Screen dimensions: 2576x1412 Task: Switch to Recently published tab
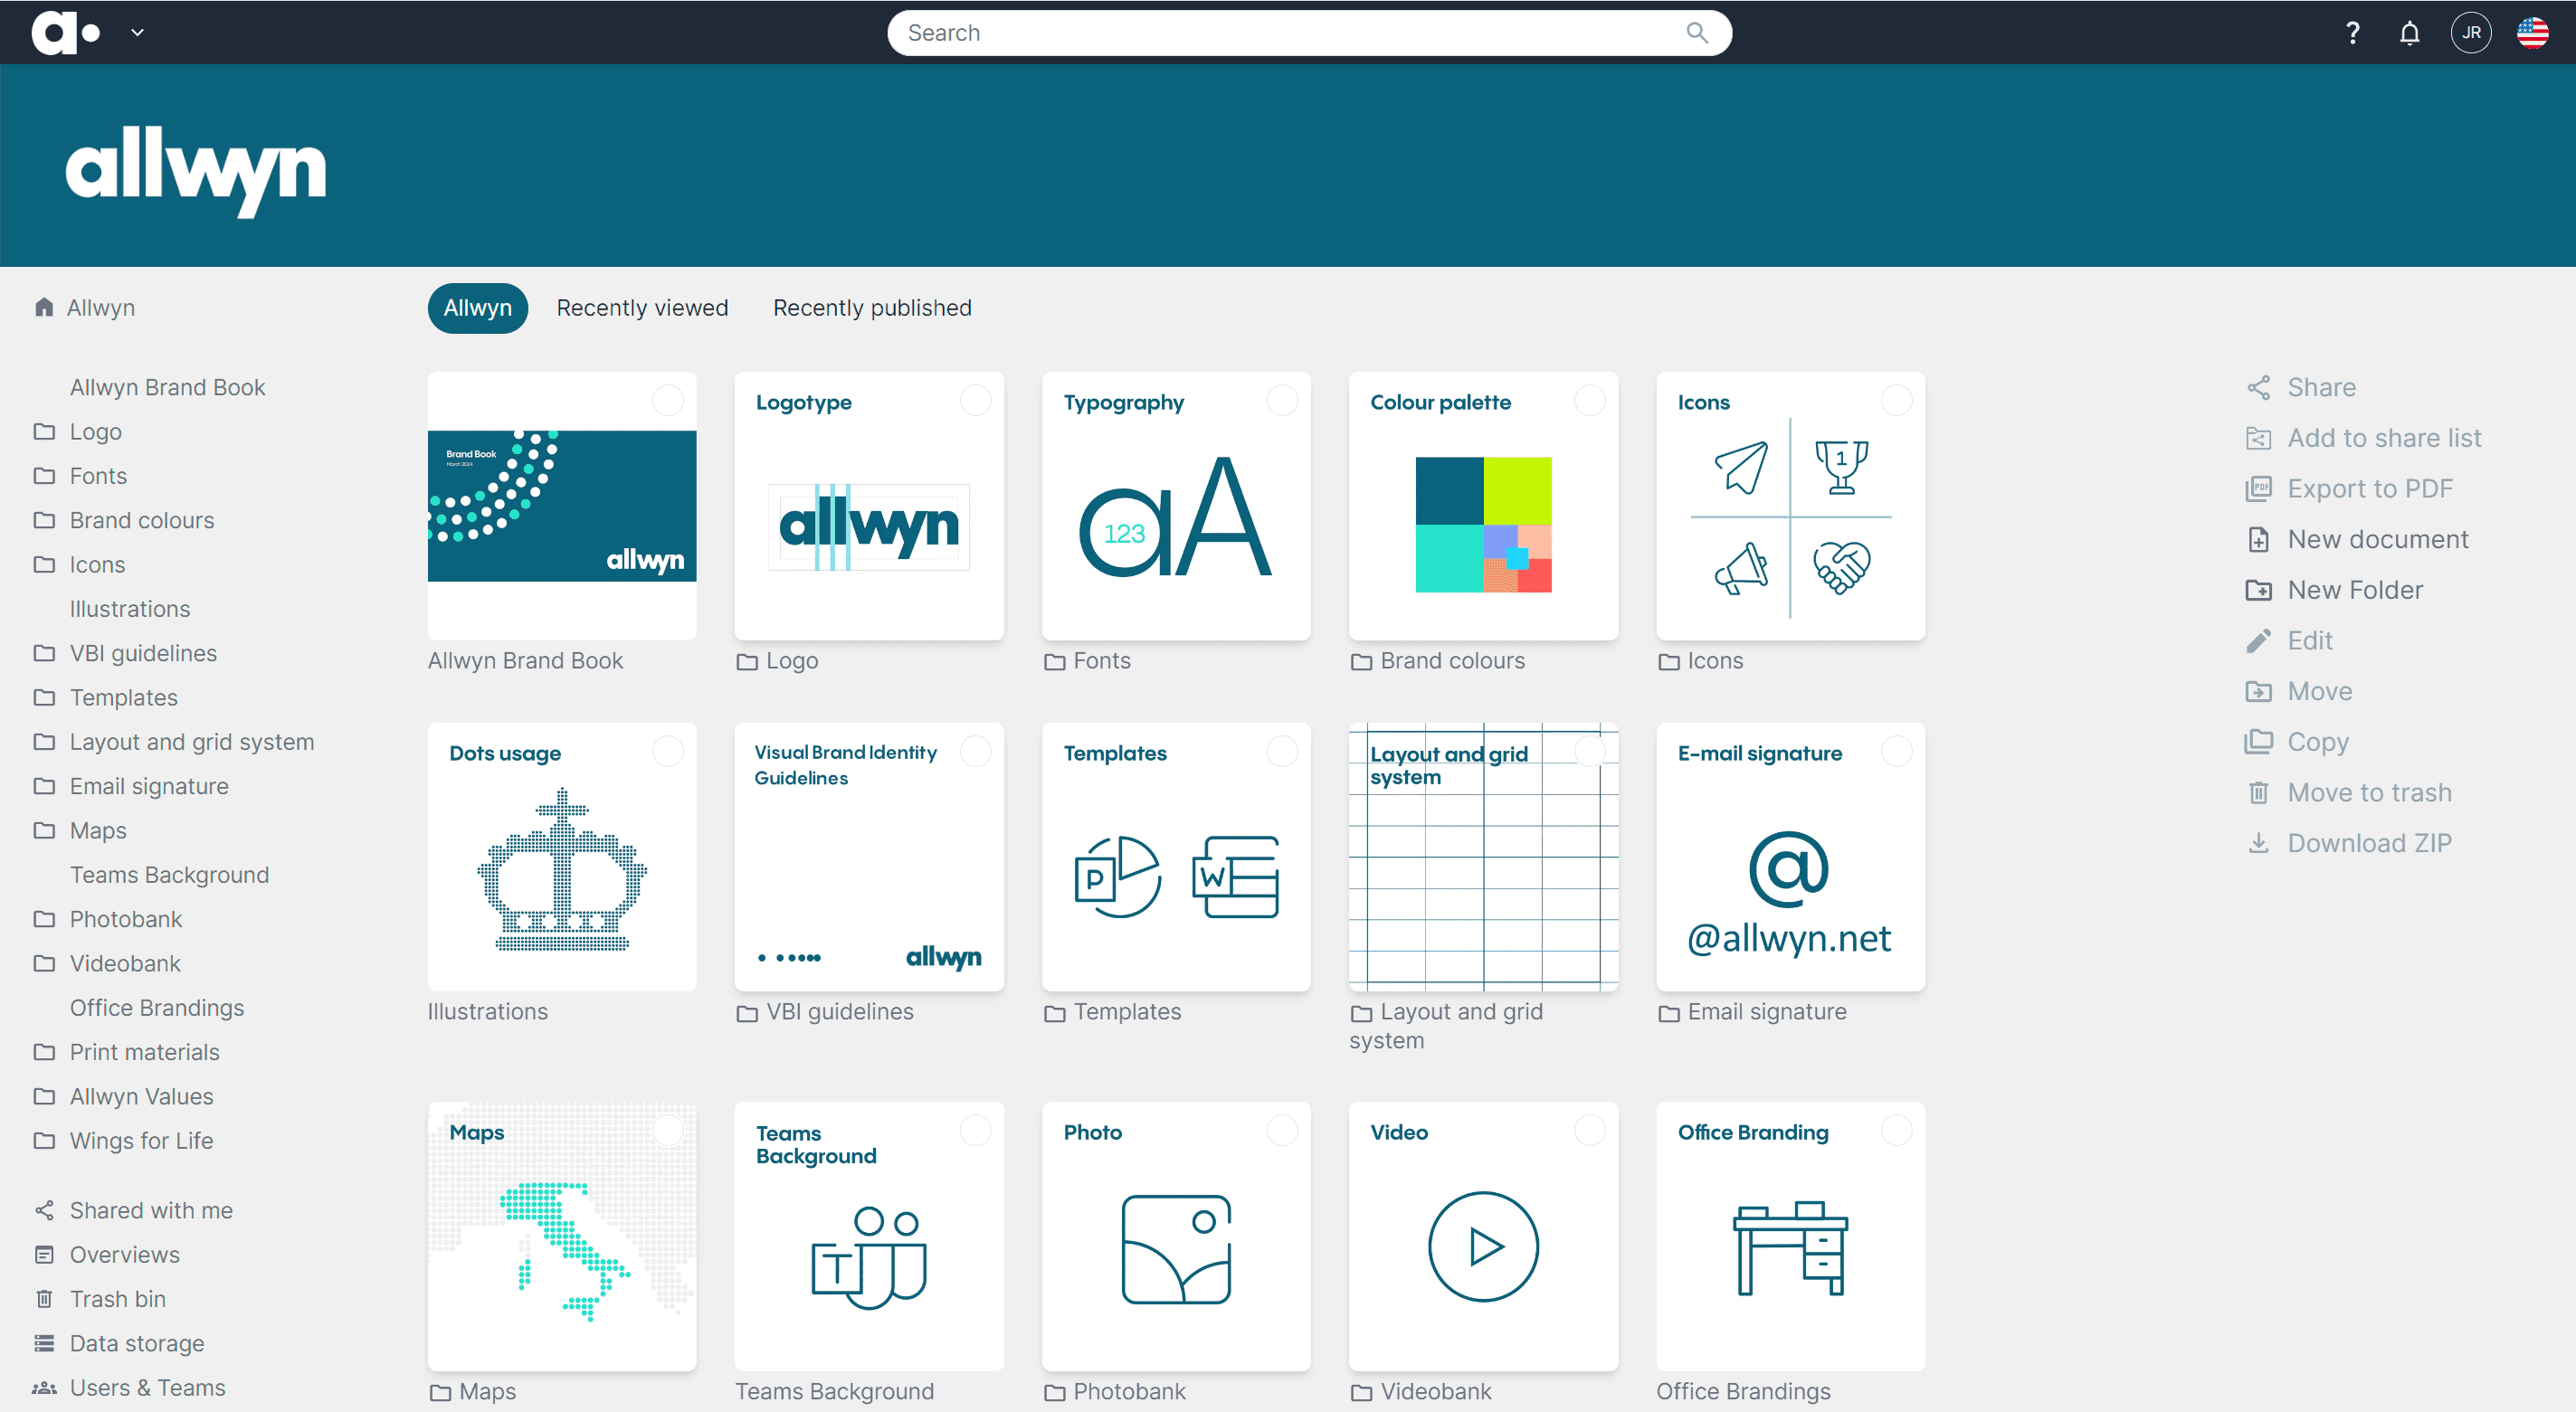point(872,308)
